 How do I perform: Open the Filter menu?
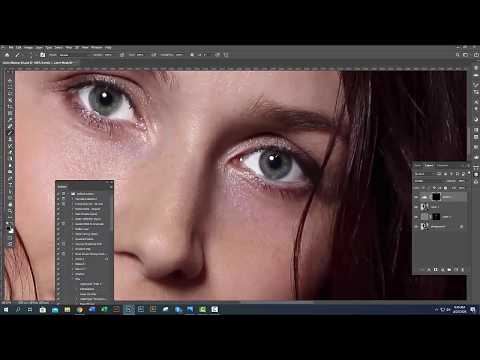[69, 48]
